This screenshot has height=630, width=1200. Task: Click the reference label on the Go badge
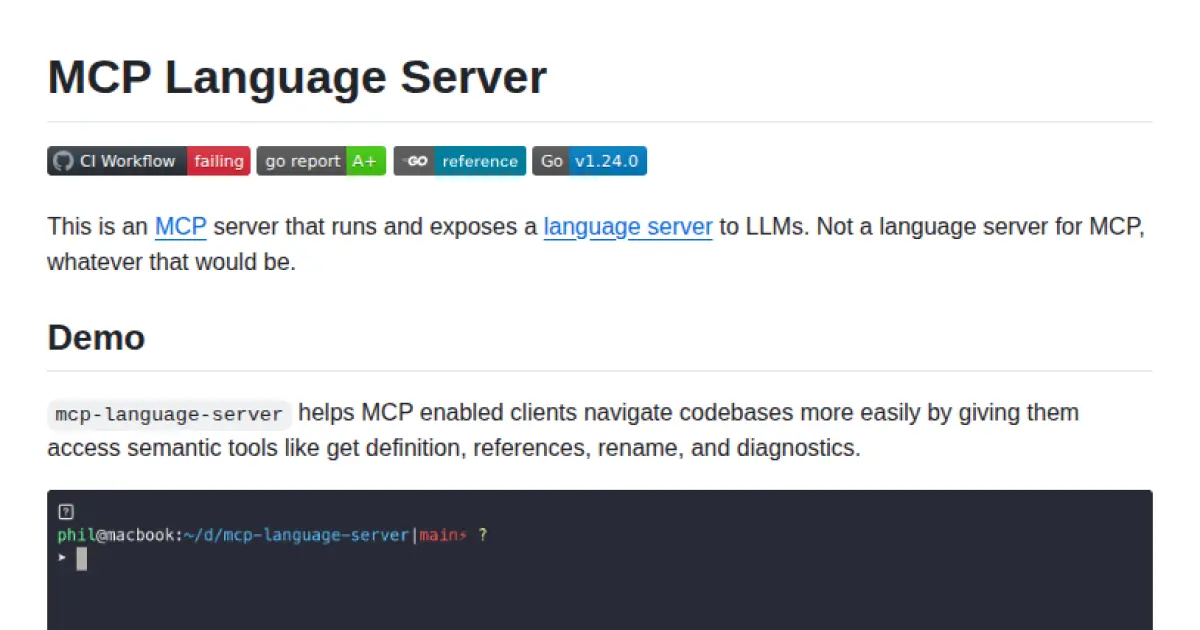[x=479, y=160]
